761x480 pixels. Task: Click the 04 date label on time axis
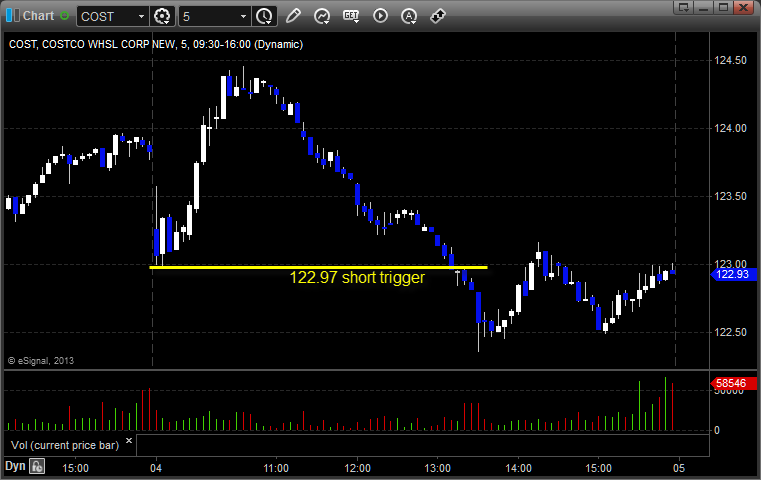(156, 468)
